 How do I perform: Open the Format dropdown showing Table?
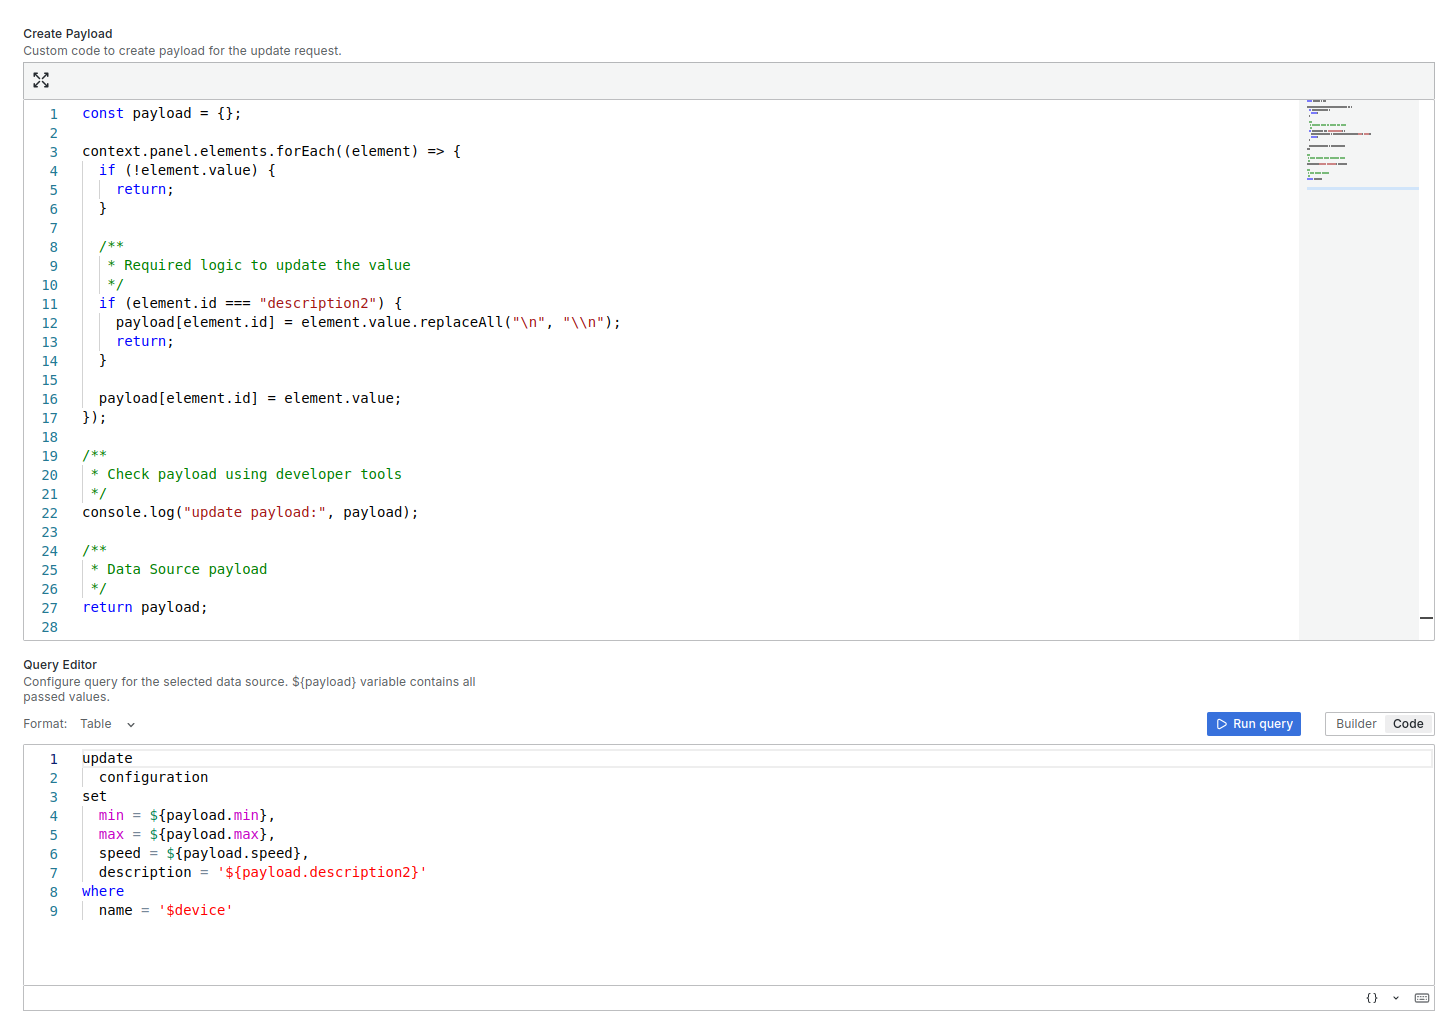(96, 723)
